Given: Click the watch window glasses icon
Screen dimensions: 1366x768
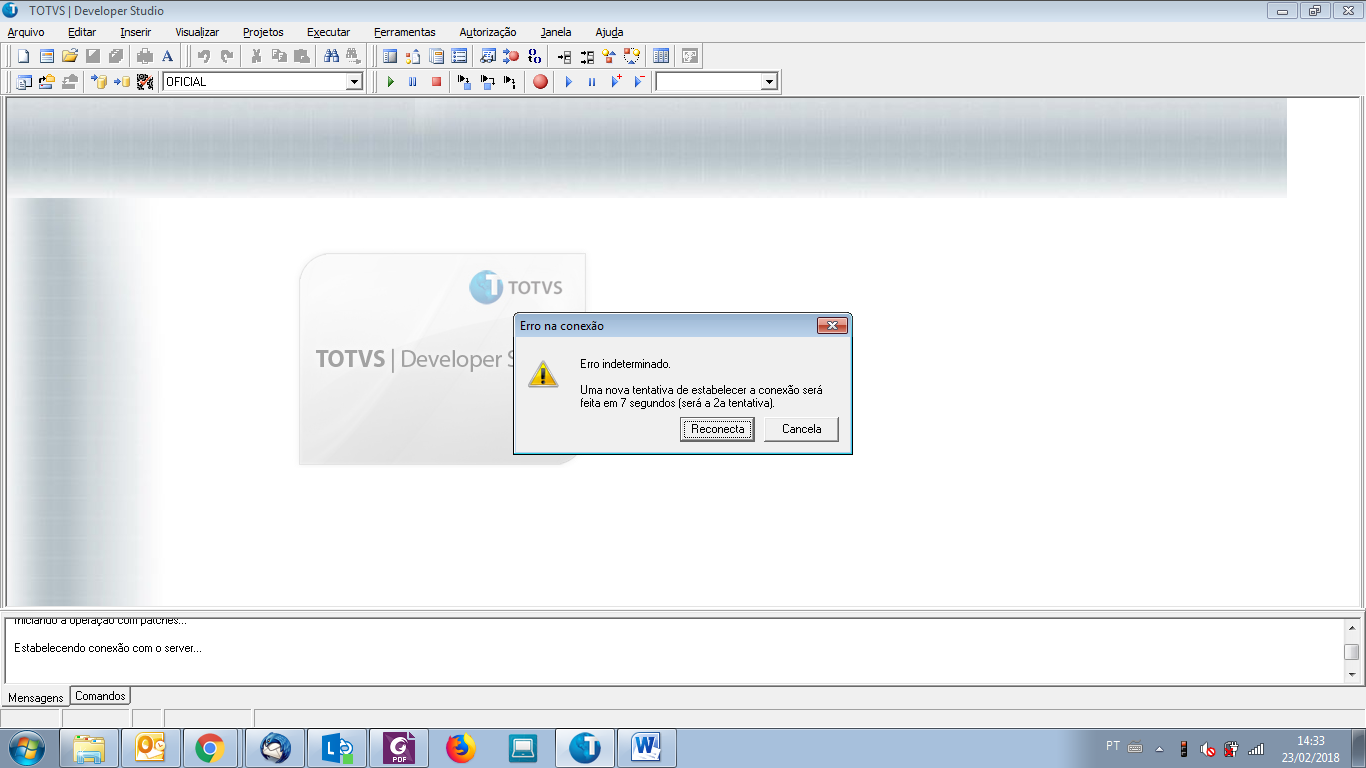Looking at the screenshot, I should (x=488, y=56).
